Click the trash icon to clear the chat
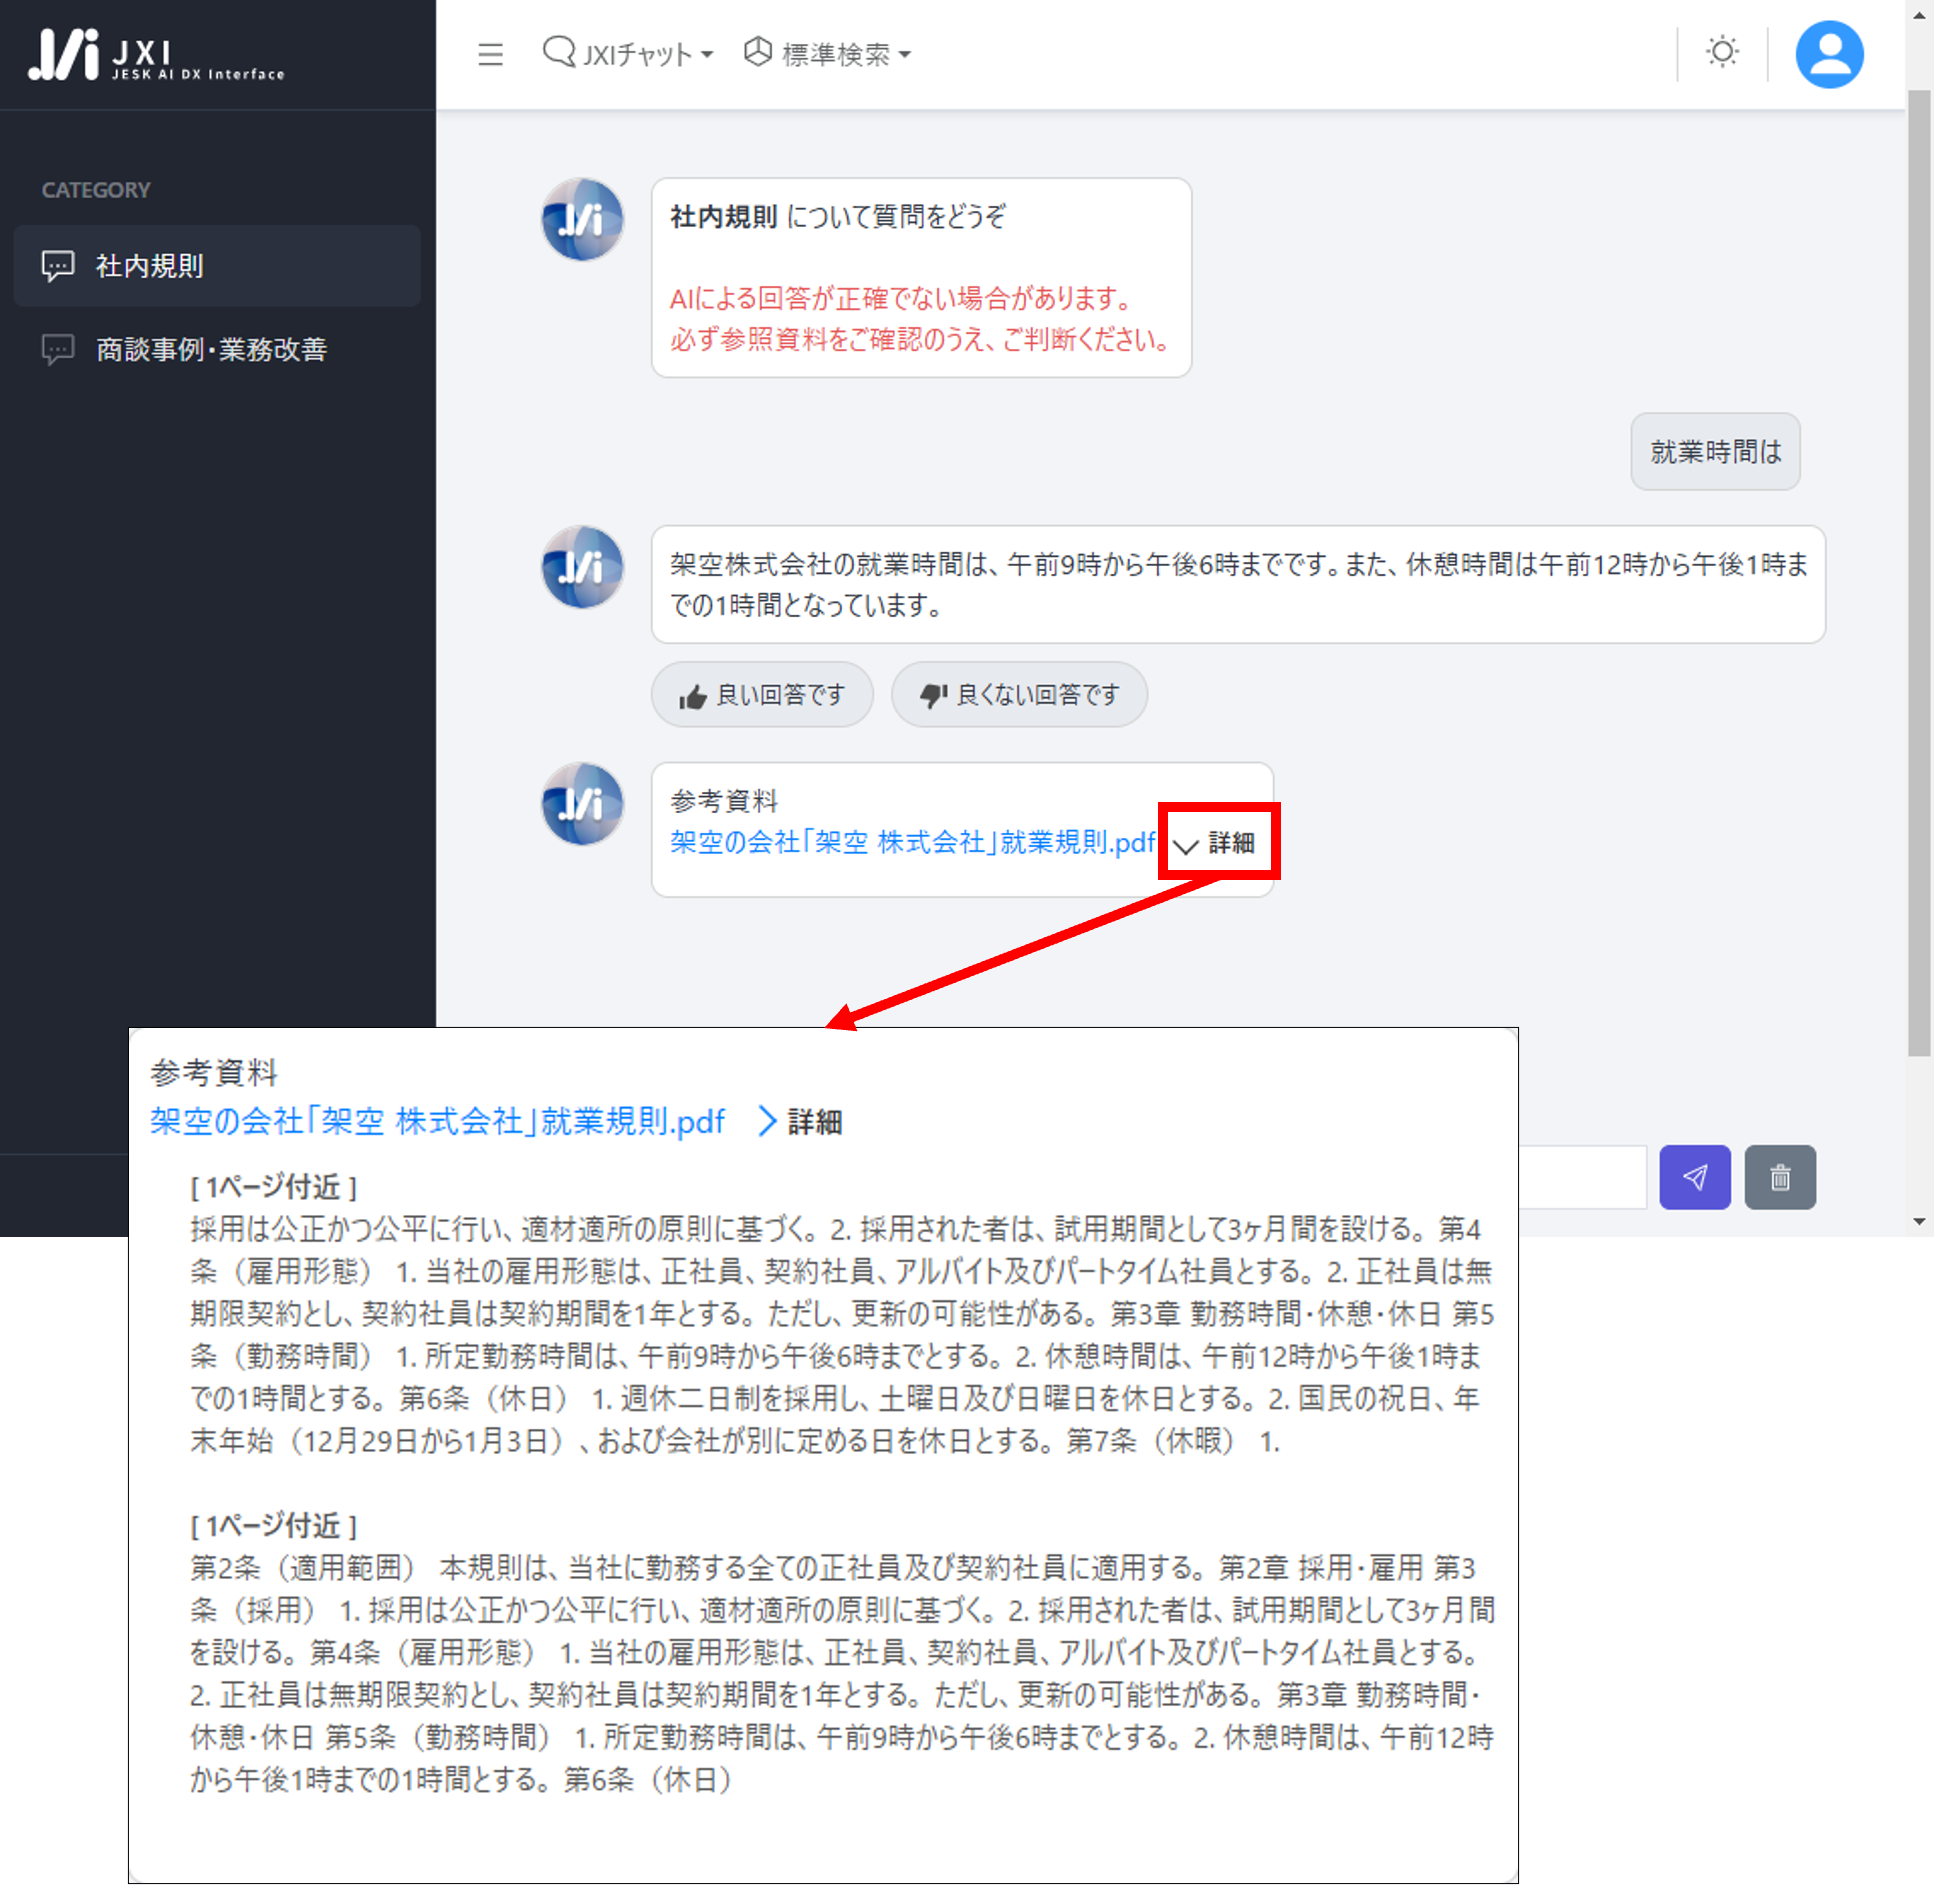This screenshot has height=1885, width=1934. 1780,1177
